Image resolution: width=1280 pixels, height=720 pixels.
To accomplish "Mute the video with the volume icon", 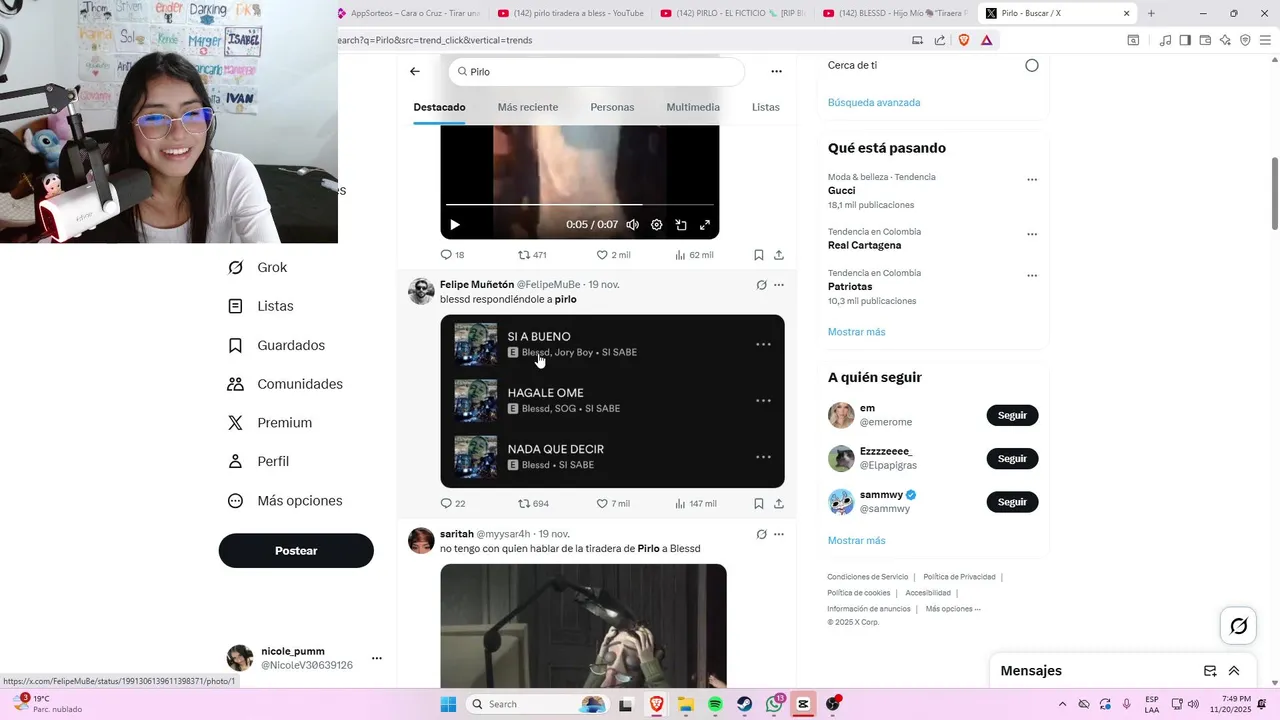I will 632,225.
